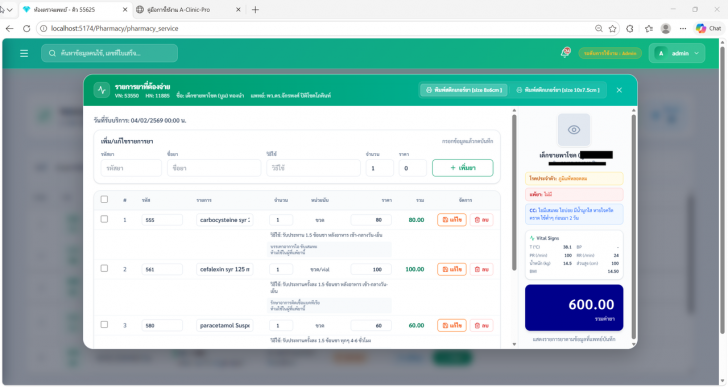The image size is (728, 387).
Task: Click the quantity field in cefalexin row
Action: pyautogui.click(x=281, y=269)
